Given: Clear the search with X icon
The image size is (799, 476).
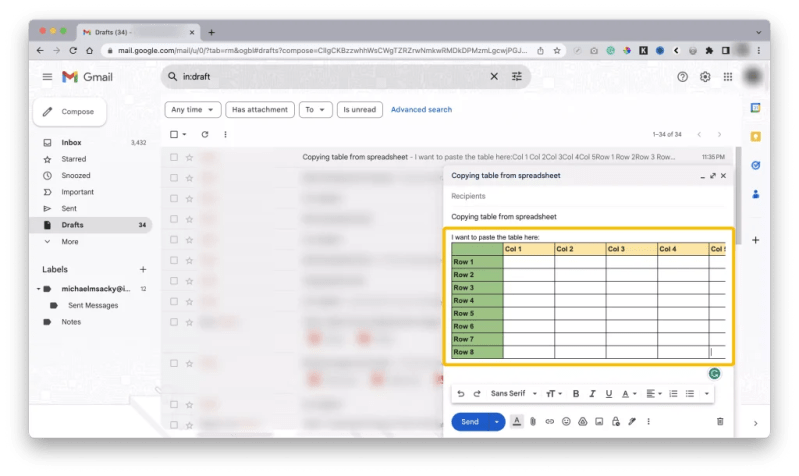Looking at the screenshot, I should (494, 76).
